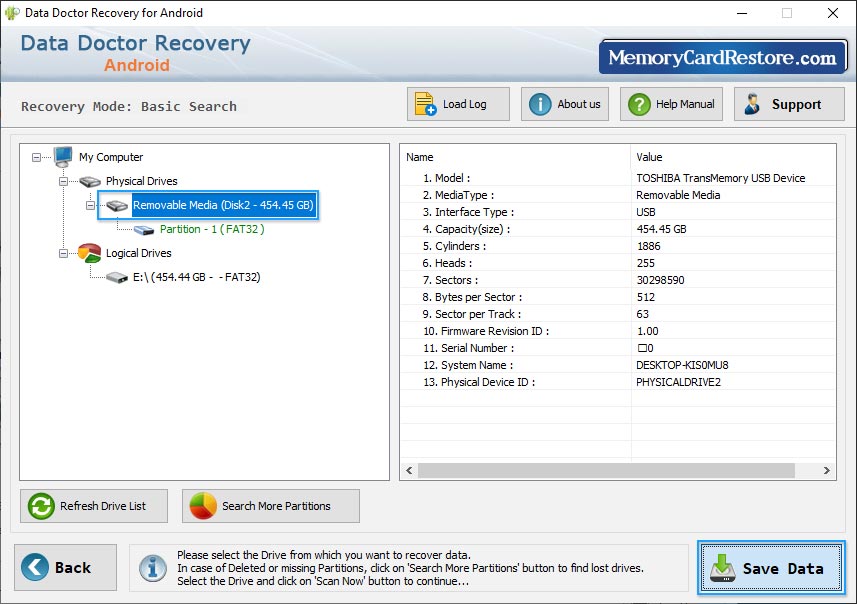Click the About us info icon
Image resolution: width=857 pixels, height=604 pixels.
coord(539,104)
